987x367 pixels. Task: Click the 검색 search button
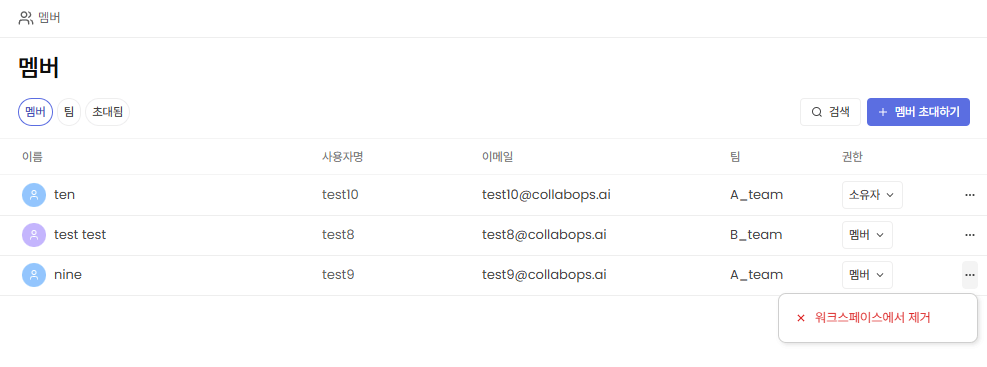click(830, 112)
